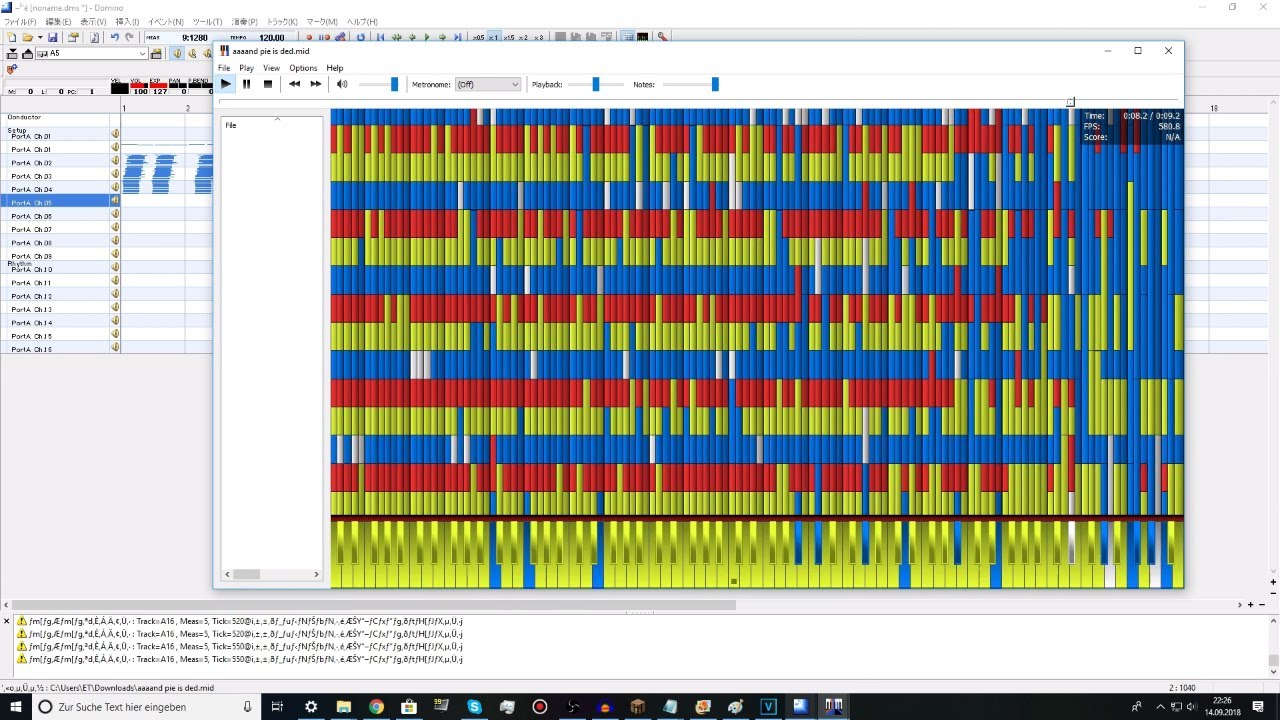Click the dropdown arrow next to the open folder icon
The image size is (1280, 720).
40,37
